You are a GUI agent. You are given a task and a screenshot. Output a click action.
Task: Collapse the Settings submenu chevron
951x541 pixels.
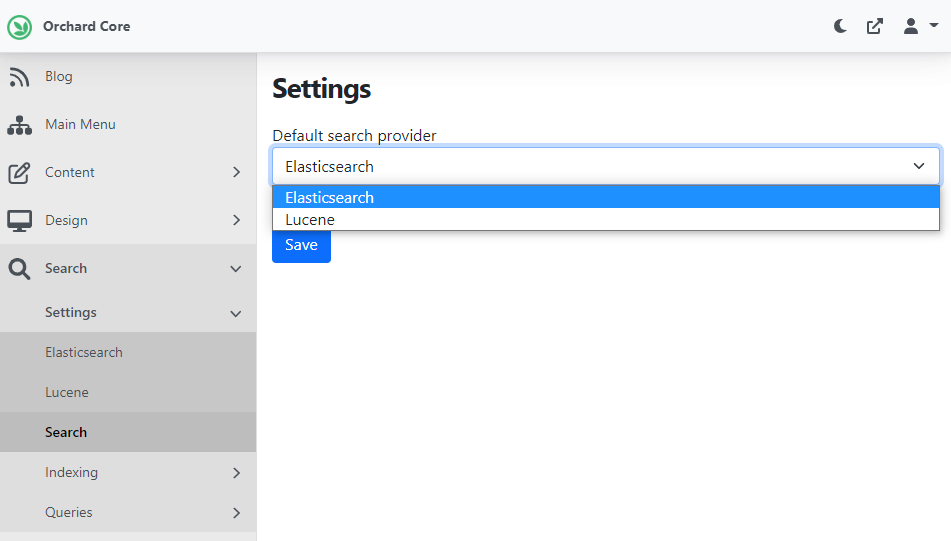(x=236, y=314)
